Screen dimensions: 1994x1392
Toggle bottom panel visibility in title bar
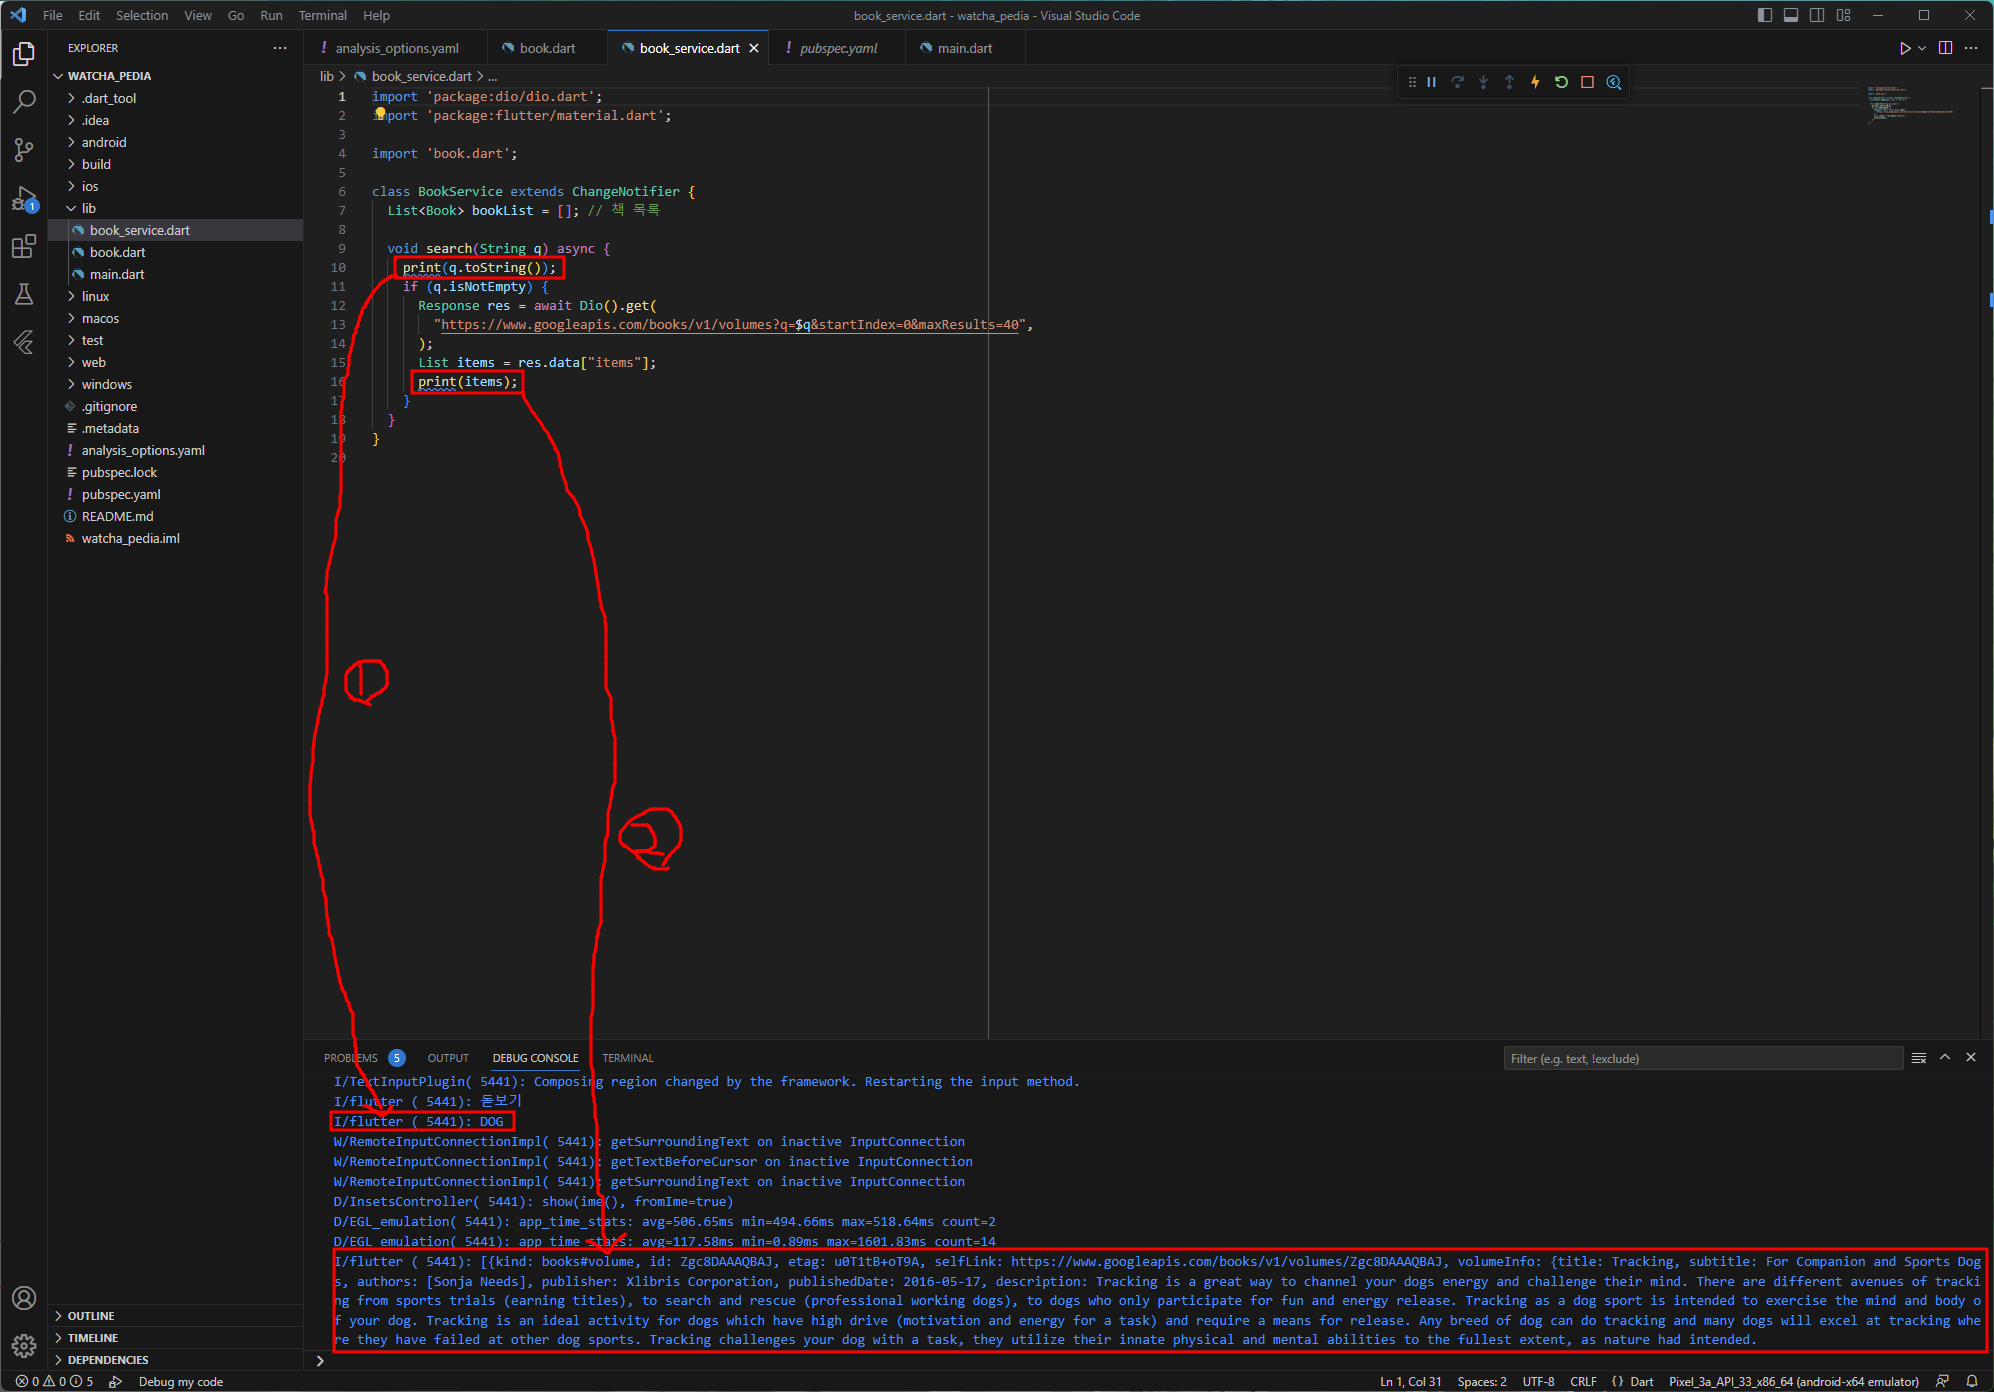click(x=1791, y=15)
